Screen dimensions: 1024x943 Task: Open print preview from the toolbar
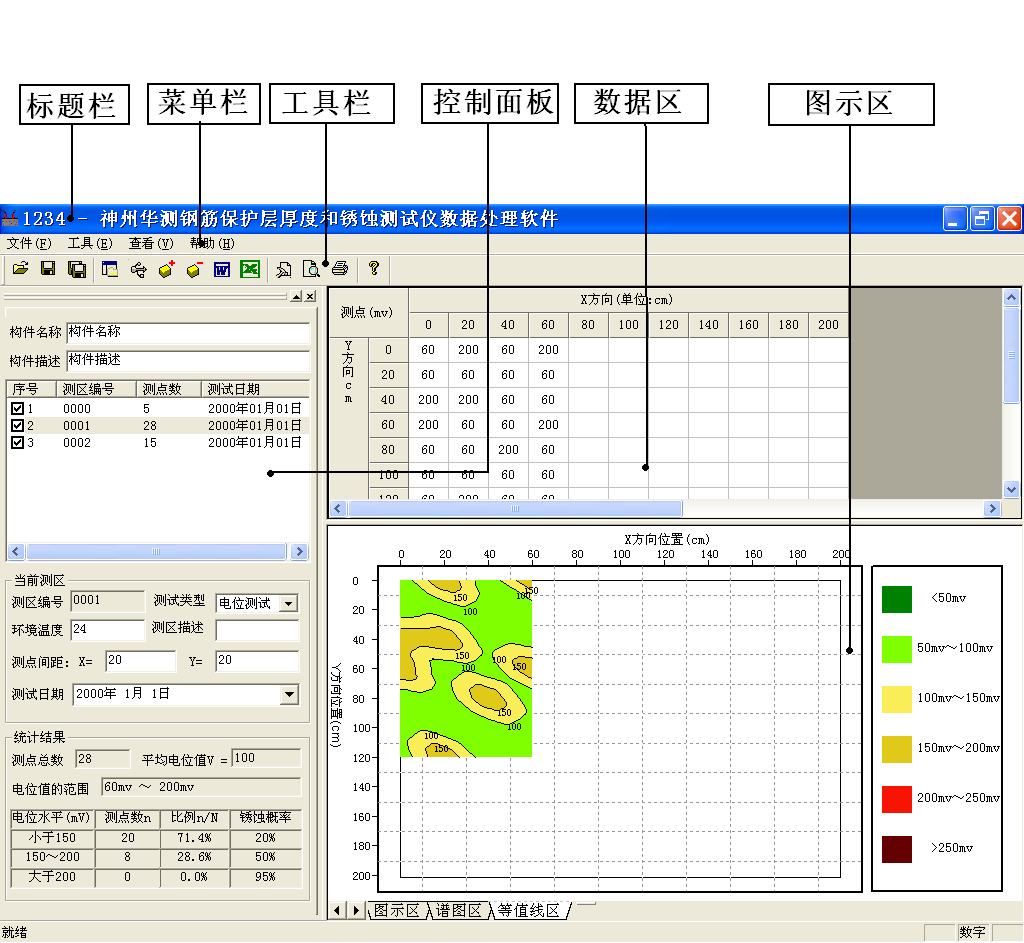(x=312, y=269)
